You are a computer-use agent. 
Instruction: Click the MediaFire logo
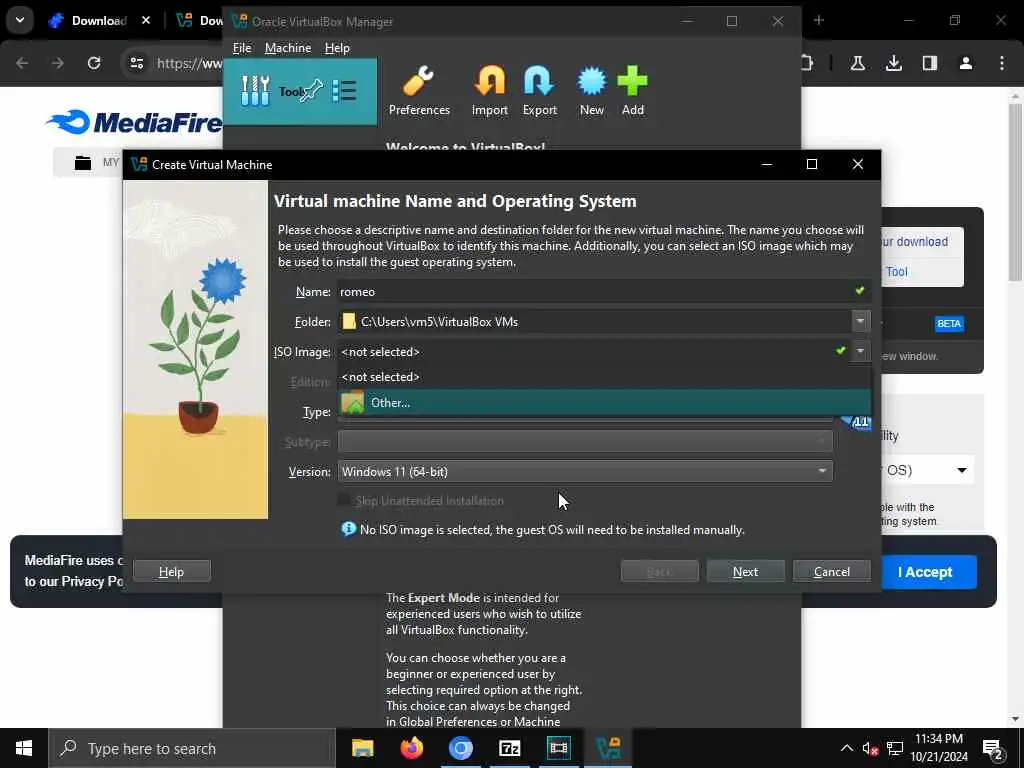coord(134,122)
